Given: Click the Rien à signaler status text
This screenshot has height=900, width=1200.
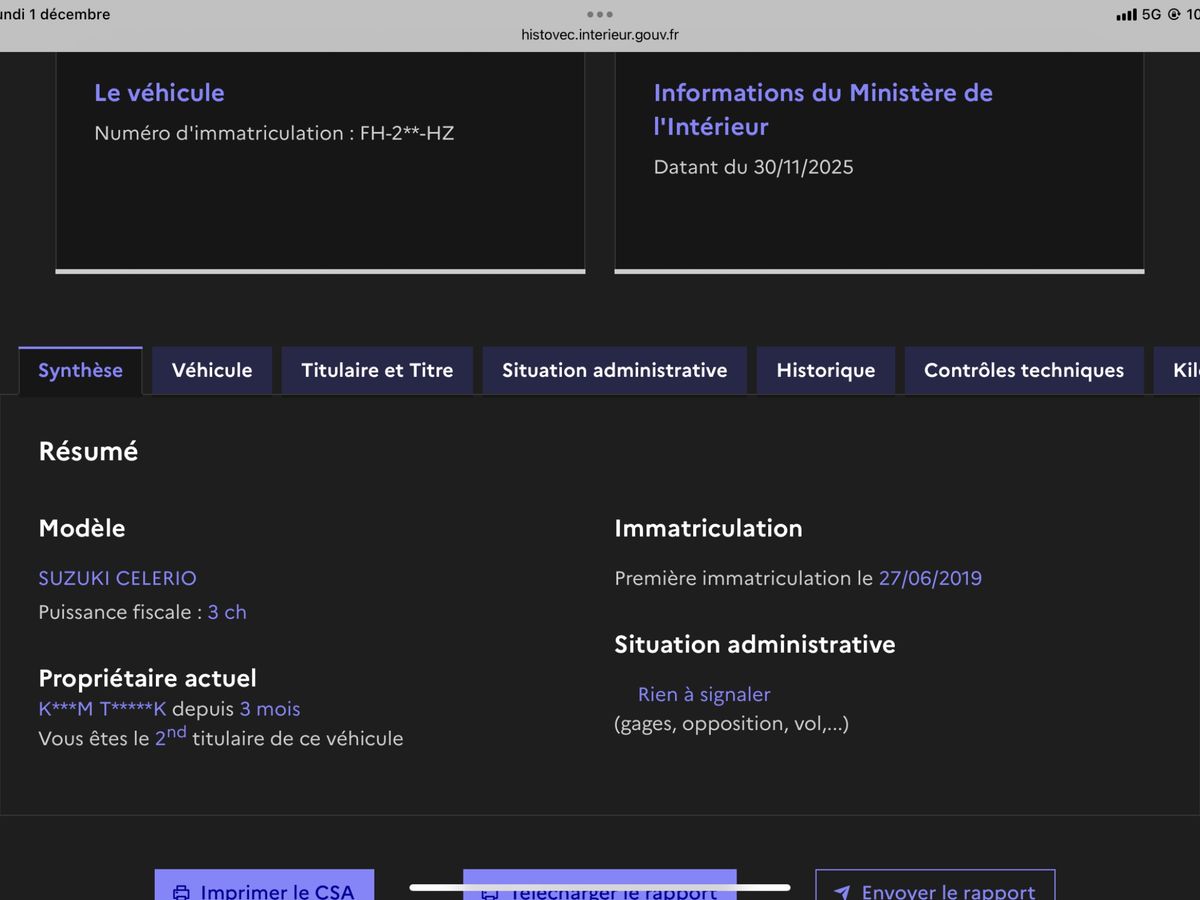Looking at the screenshot, I should point(704,694).
